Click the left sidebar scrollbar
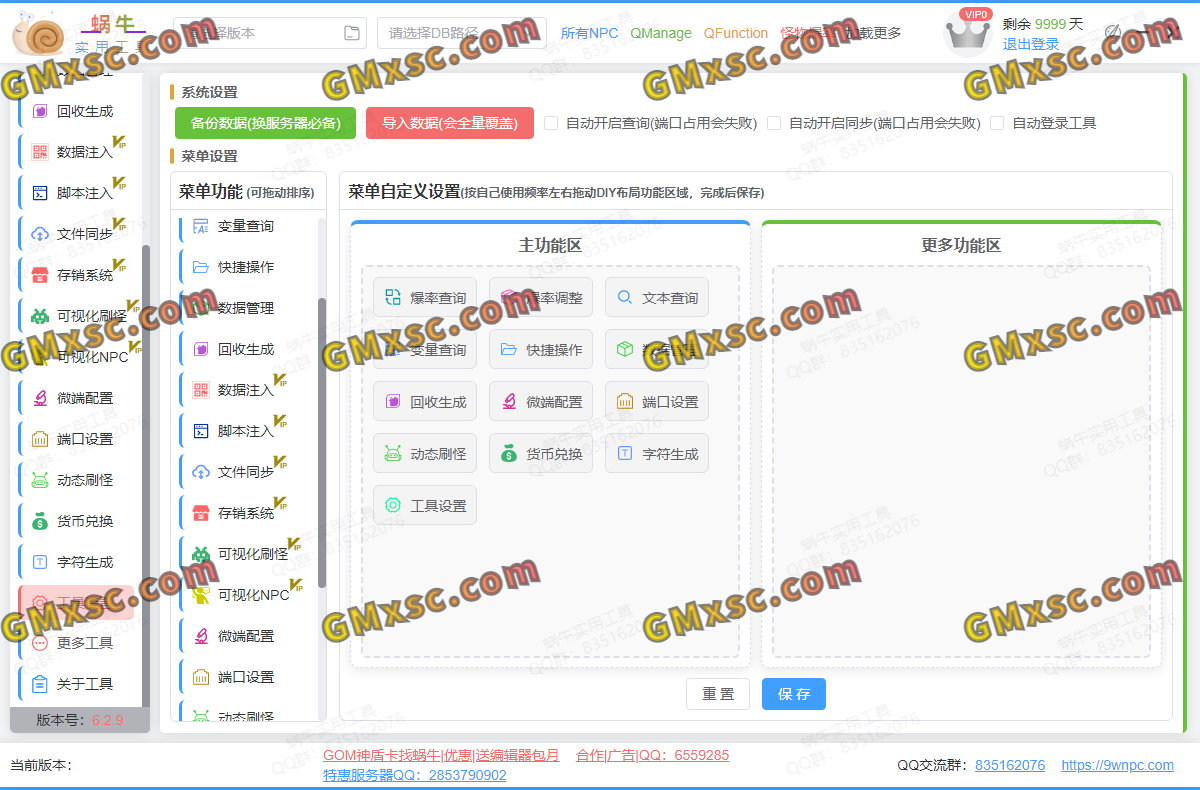The width and height of the screenshot is (1200, 790). point(146,475)
